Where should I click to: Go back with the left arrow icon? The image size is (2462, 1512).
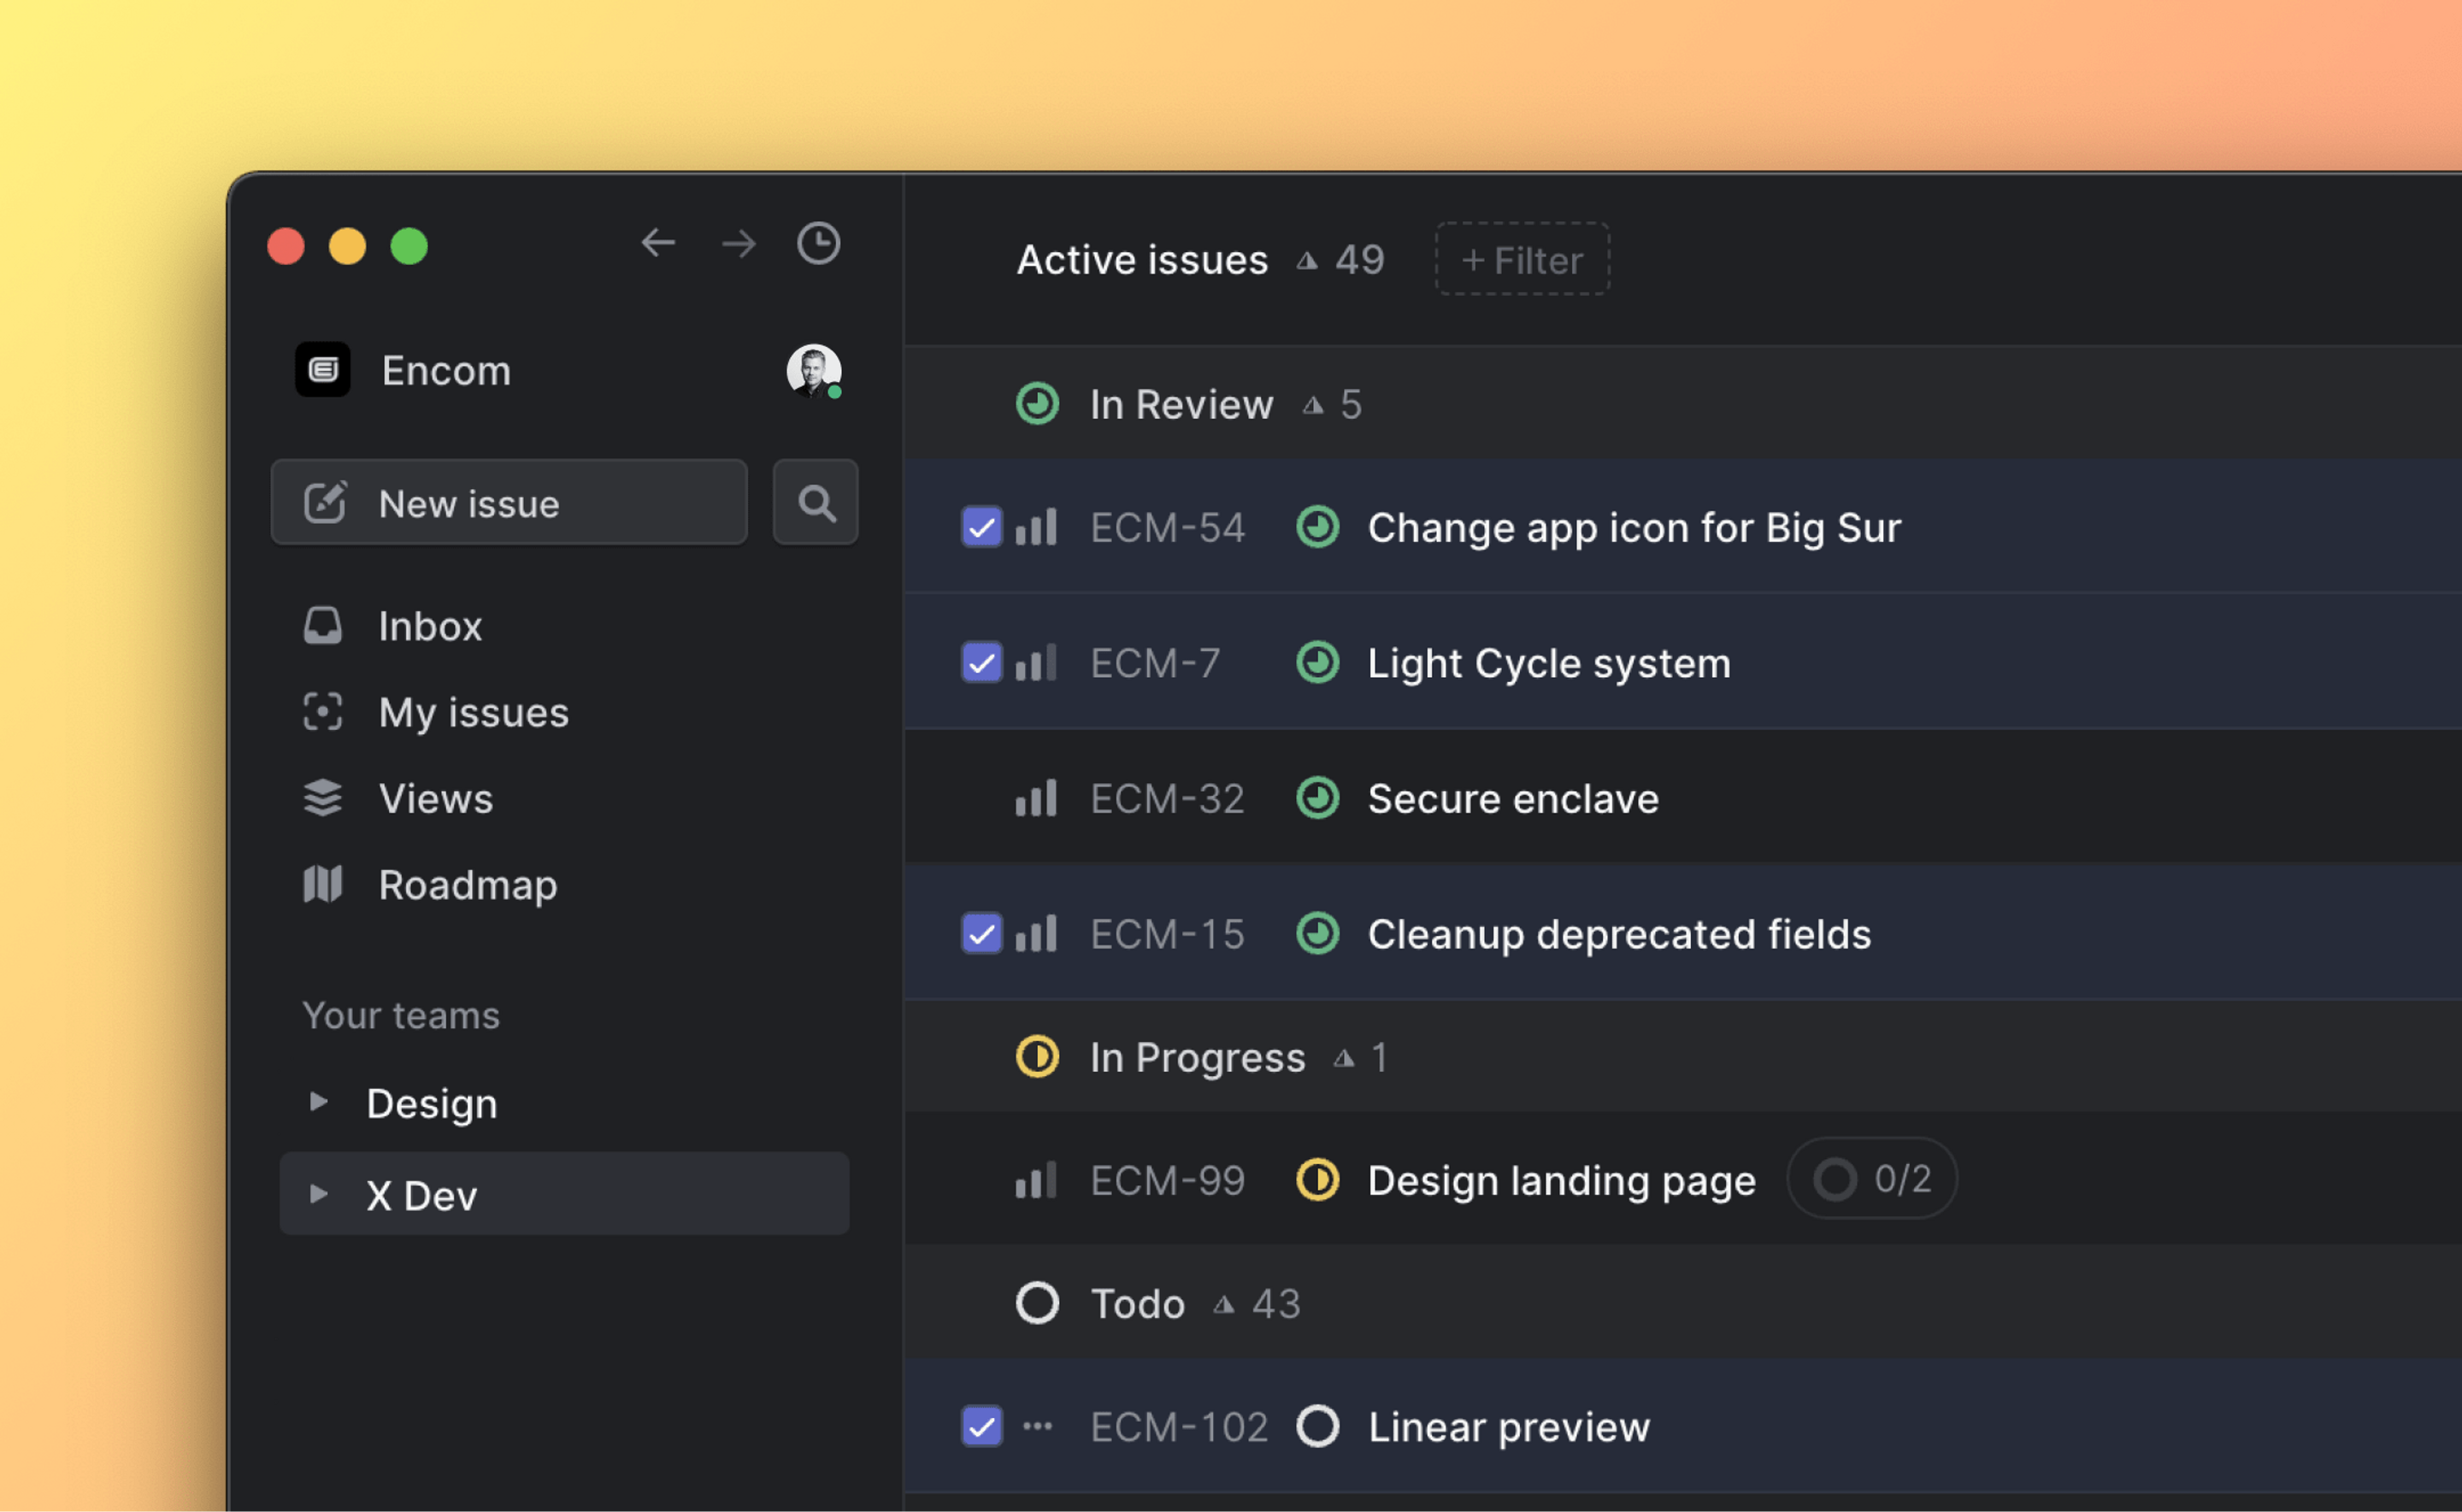(x=658, y=243)
